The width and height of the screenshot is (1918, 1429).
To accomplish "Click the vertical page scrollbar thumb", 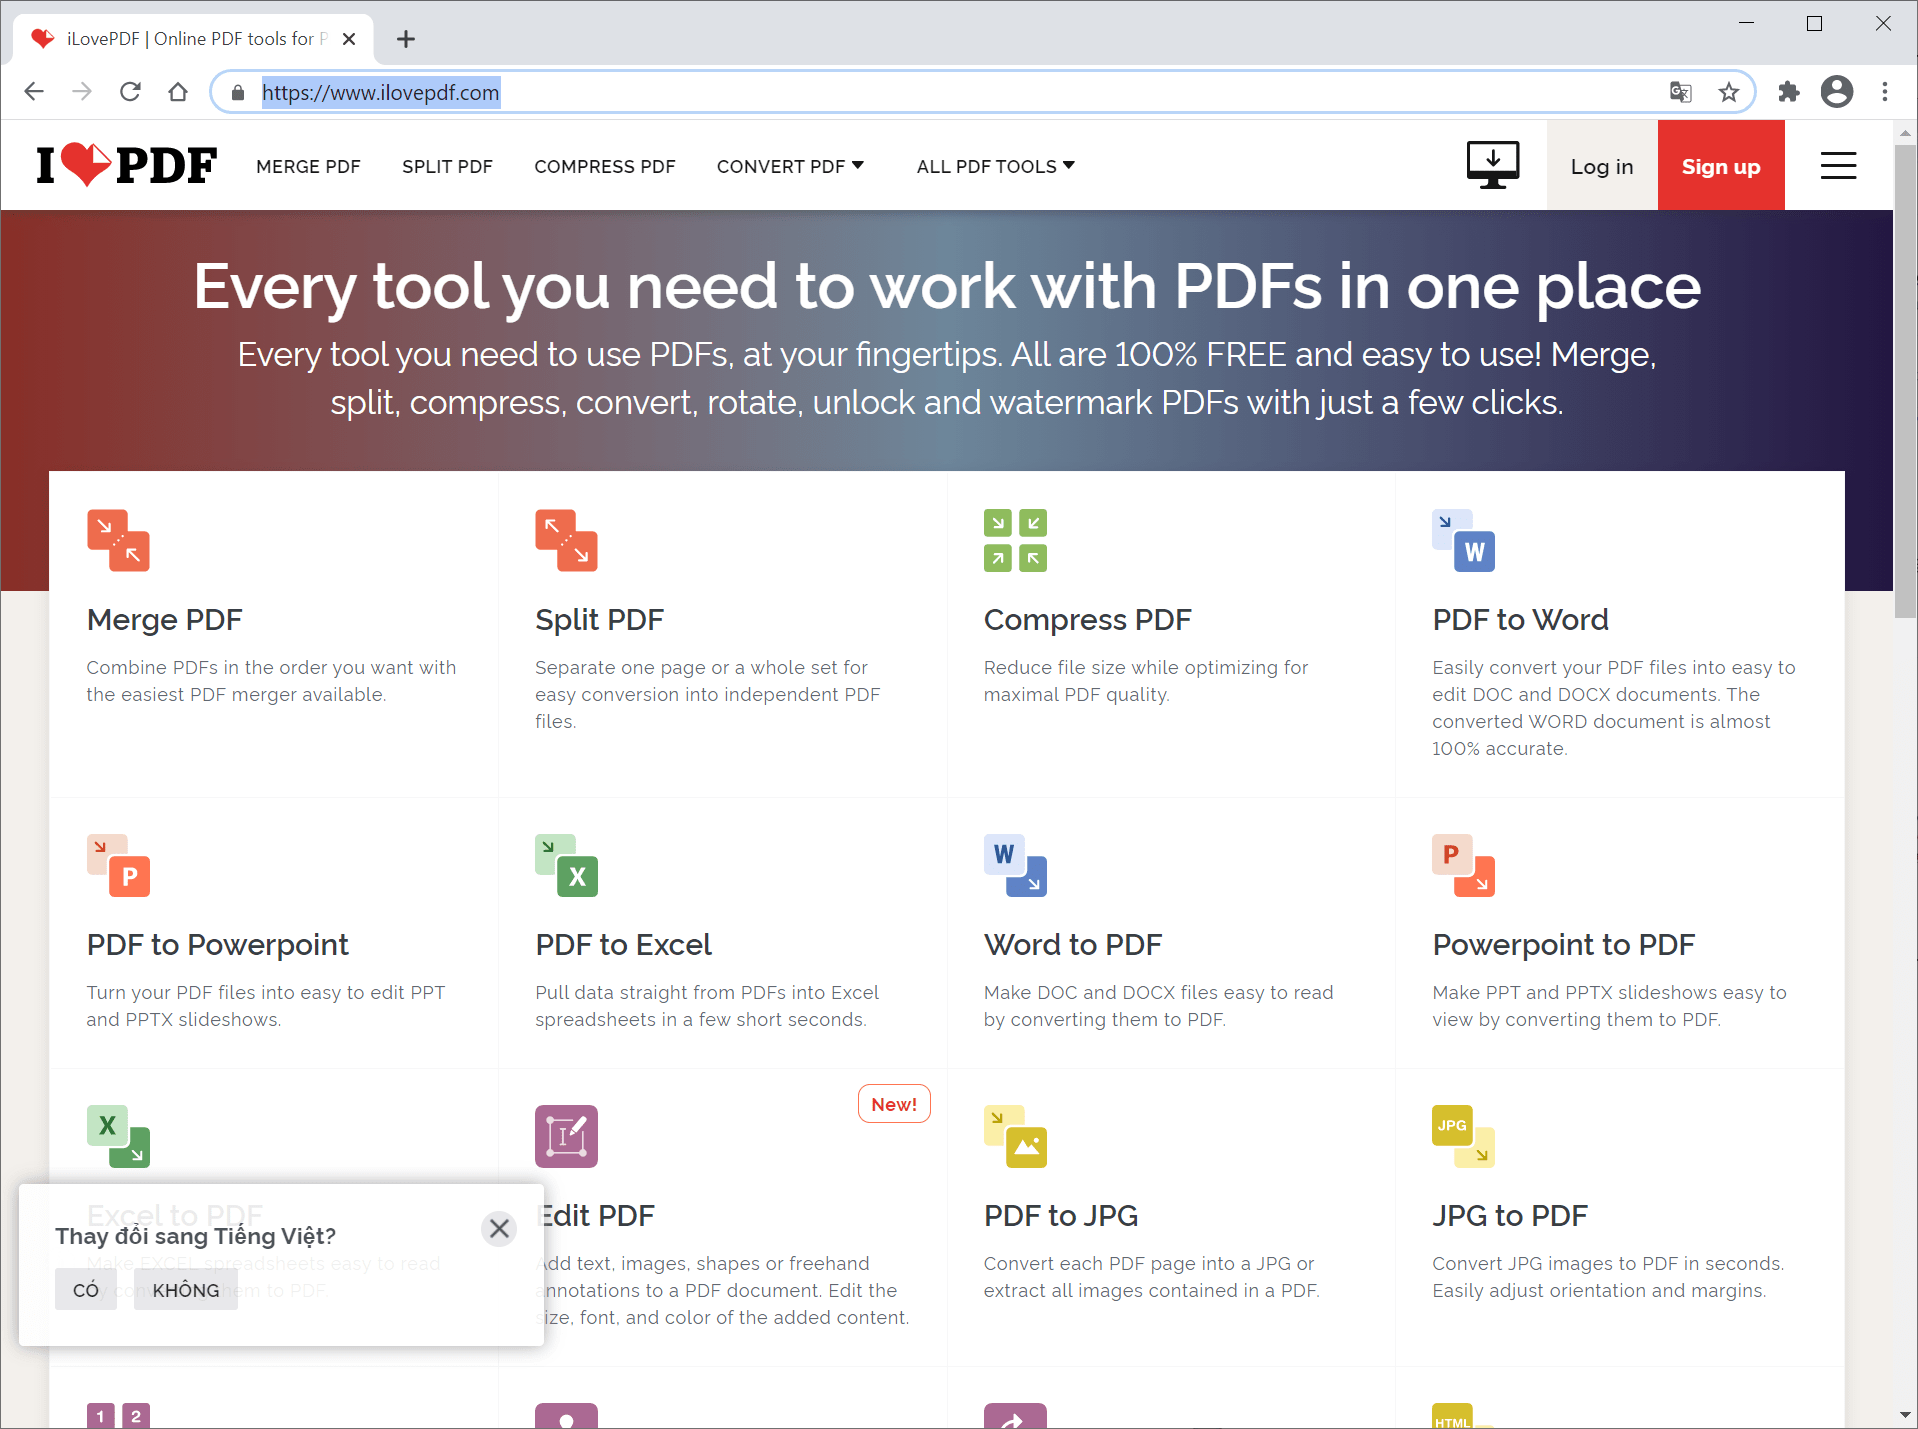I will [x=1905, y=380].
